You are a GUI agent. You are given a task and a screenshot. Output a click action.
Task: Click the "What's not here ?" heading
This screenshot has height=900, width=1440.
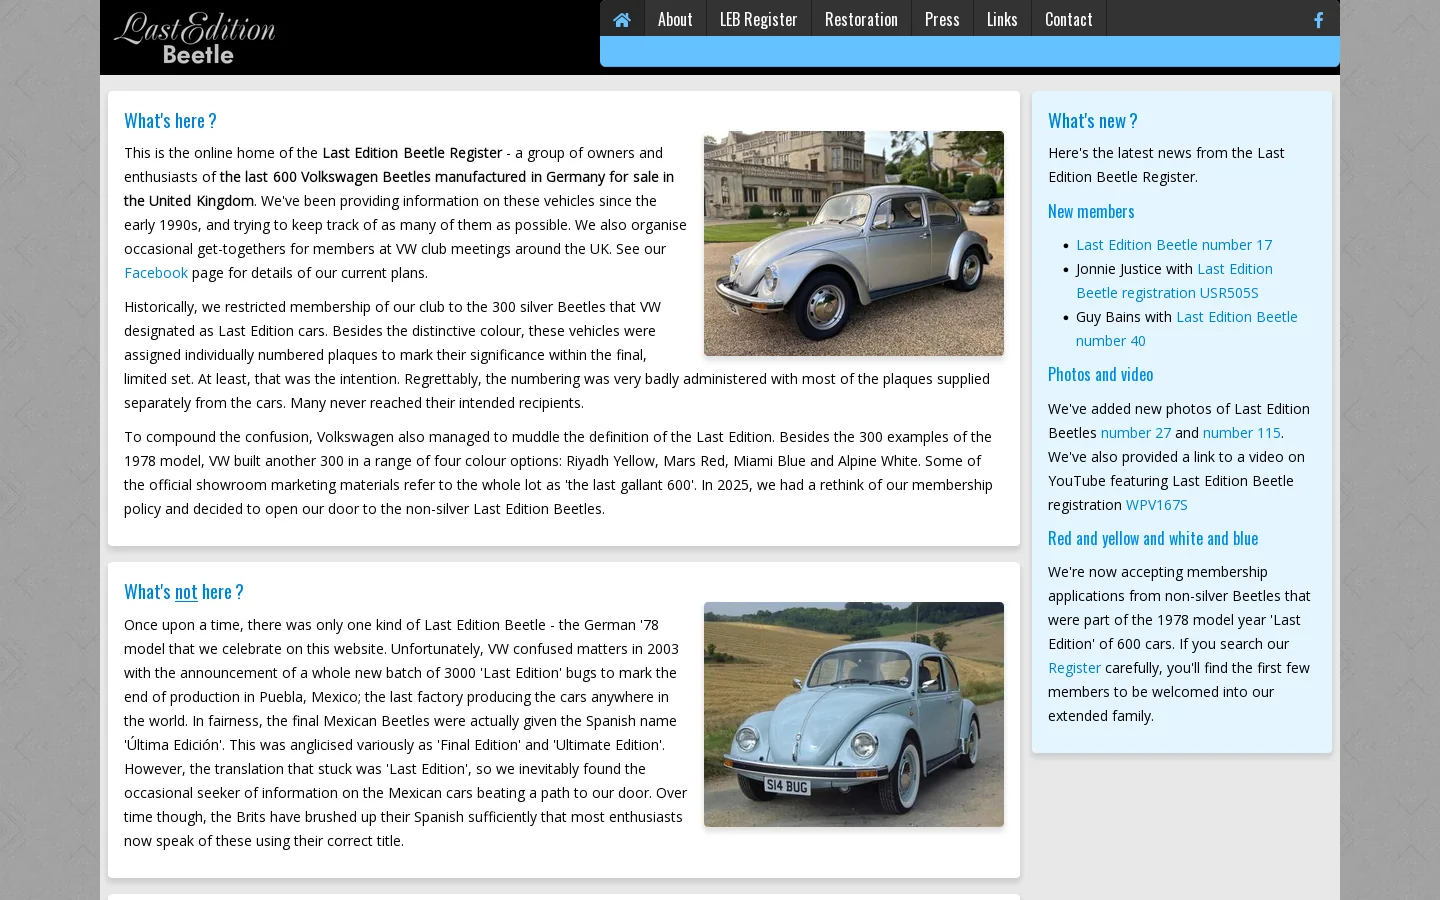coord(184,592)
